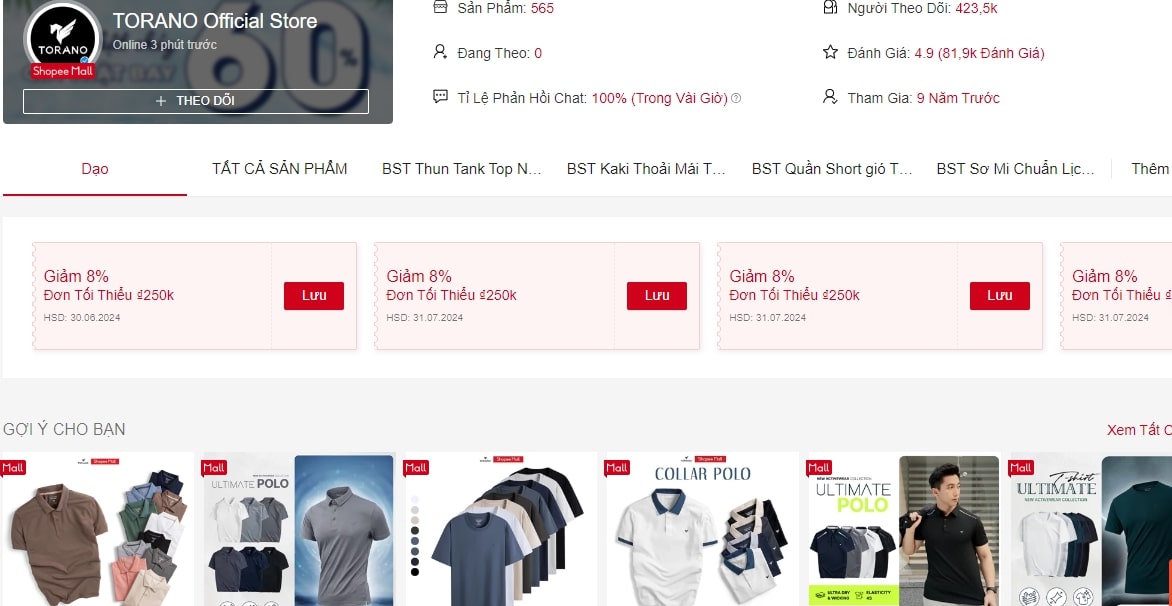
Task: Open the brown polo shirt product thumbnail
Action: [97, 529]
